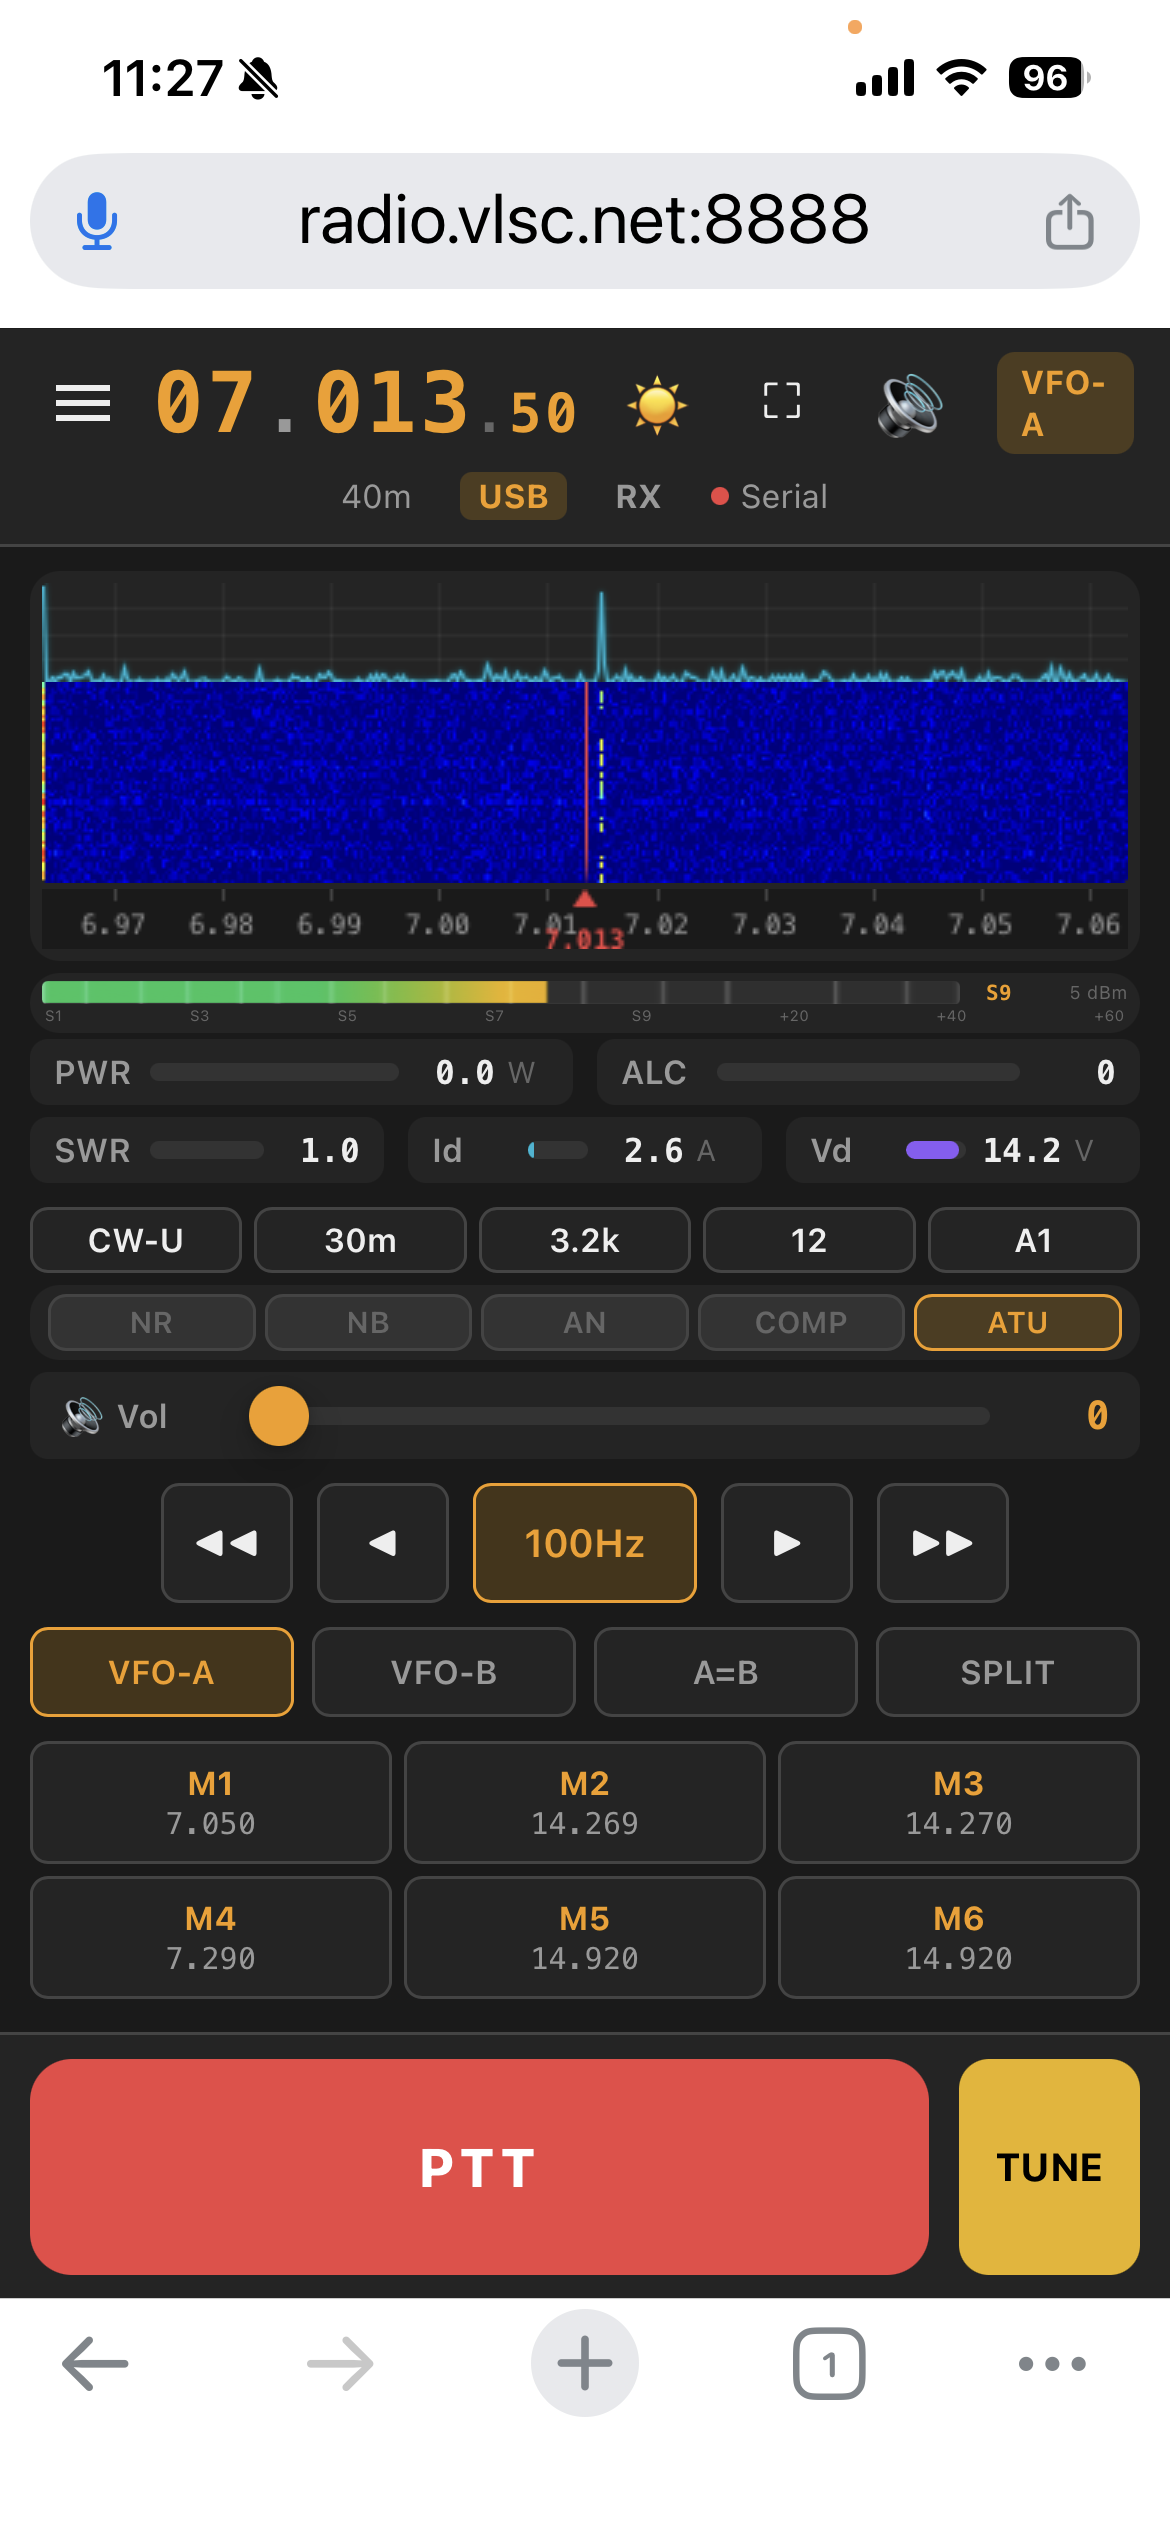Step frequency up with single right arrow

787,1543
